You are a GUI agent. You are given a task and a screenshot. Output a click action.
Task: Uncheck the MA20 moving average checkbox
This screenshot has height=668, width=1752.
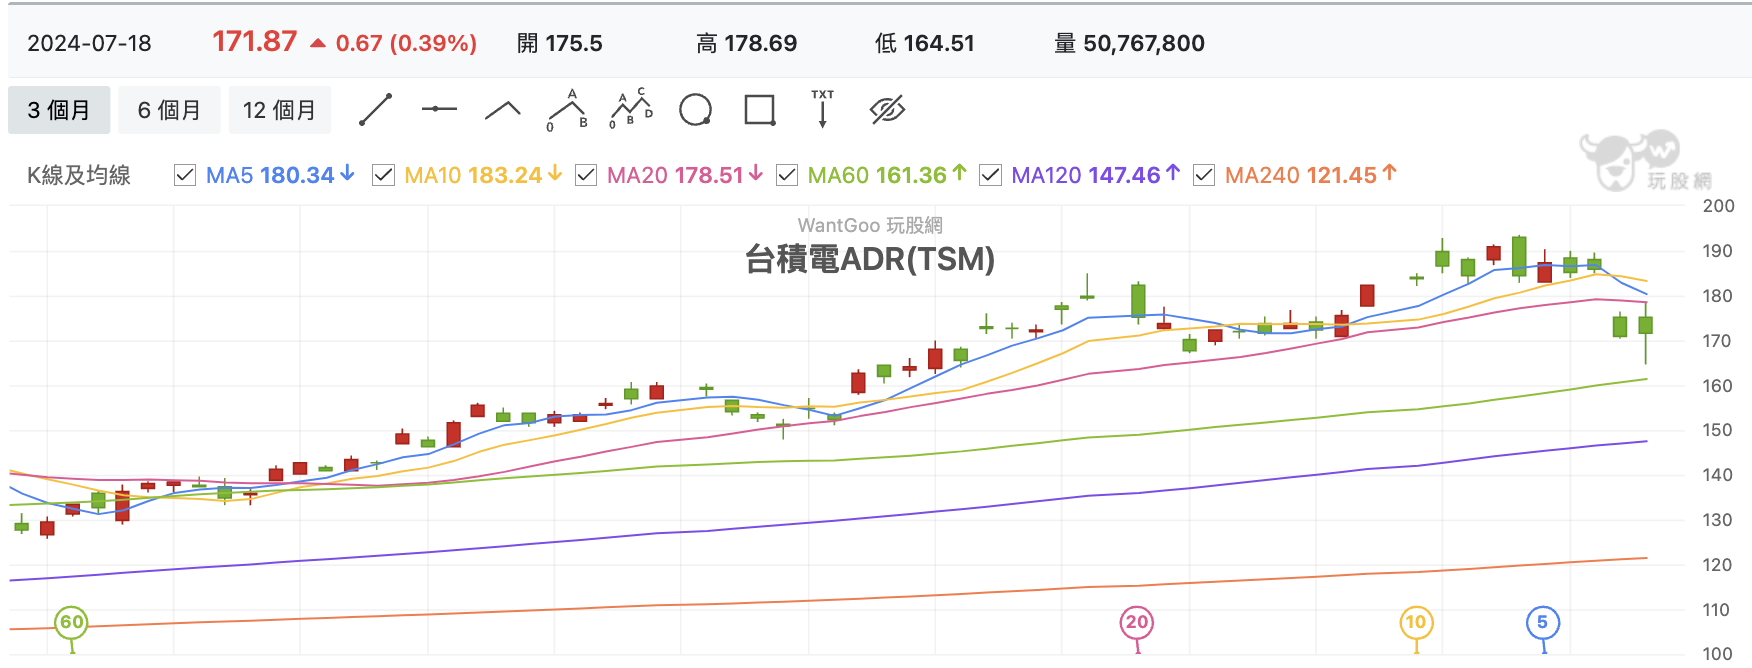pyautogui.click(x=586, y=175)
